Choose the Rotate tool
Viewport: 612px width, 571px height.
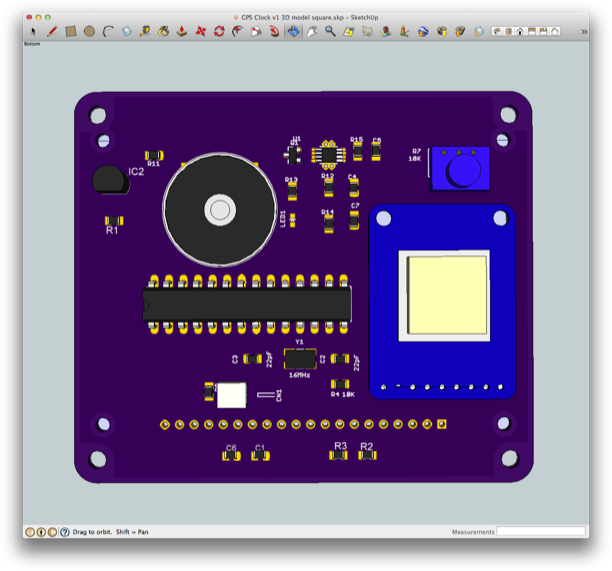coord(219,31)
